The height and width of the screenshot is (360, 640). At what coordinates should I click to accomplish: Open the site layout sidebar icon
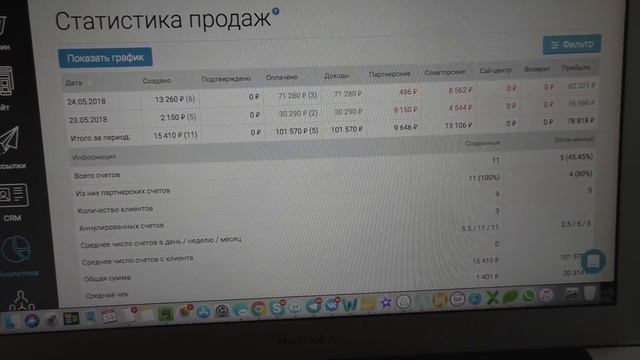point(7,82)
